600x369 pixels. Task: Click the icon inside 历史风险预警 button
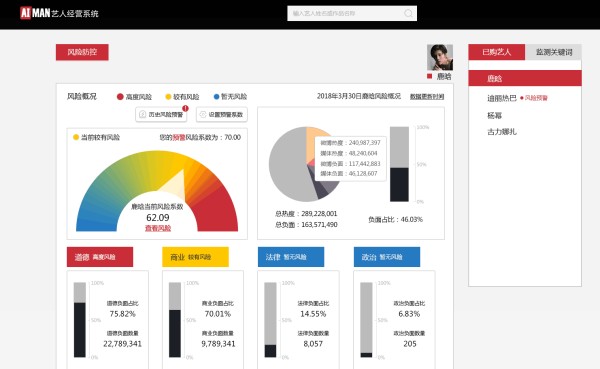tap(142, 114)
